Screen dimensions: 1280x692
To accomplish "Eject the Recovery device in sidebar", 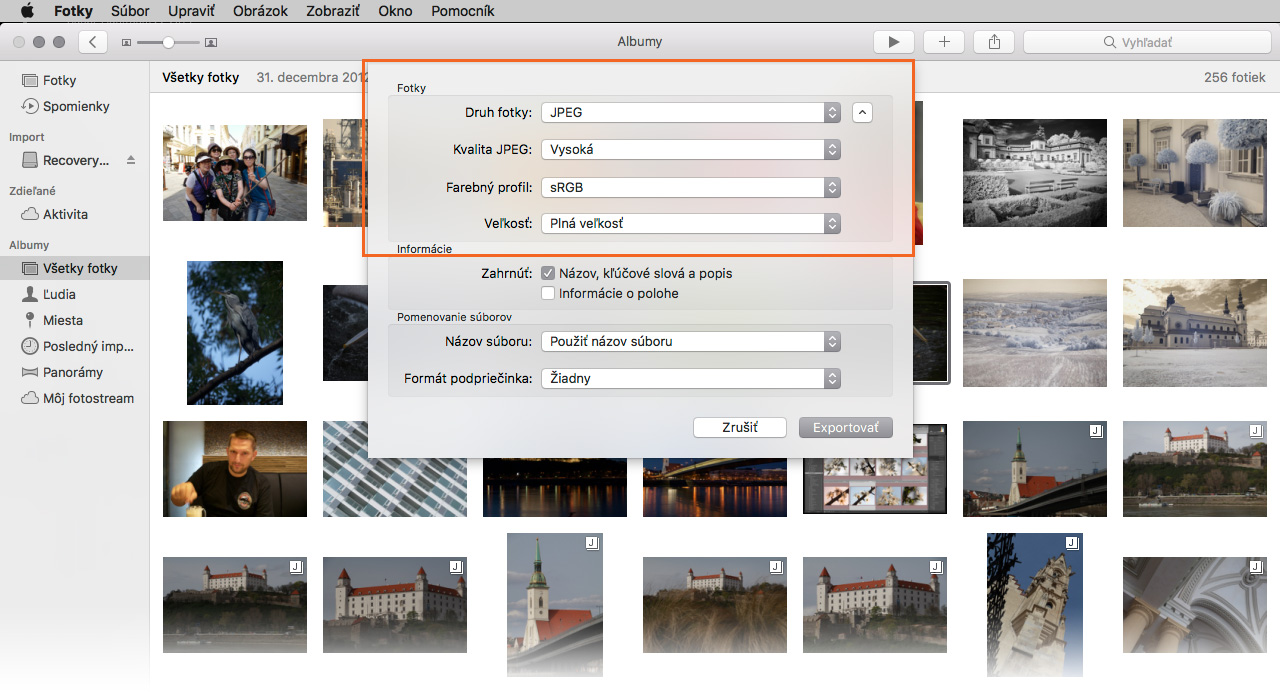I will point(131,161).
